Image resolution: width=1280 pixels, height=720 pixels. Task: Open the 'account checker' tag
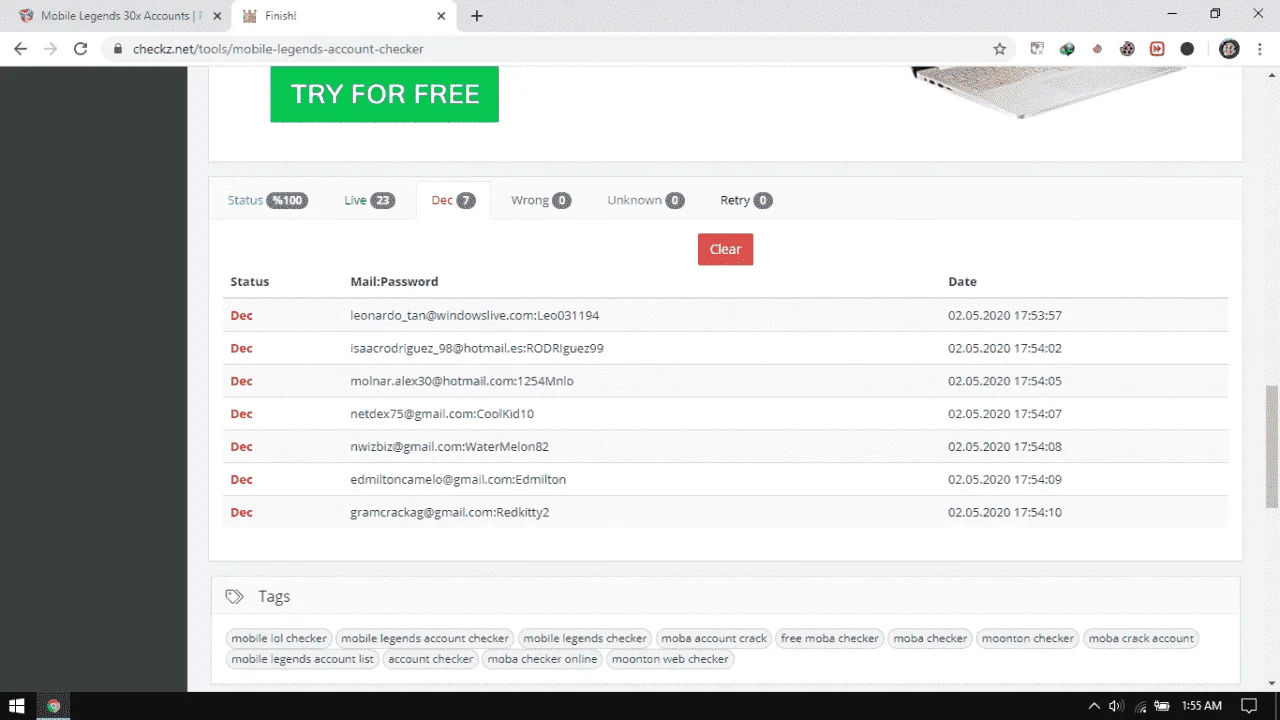click(x=431, y=659)
